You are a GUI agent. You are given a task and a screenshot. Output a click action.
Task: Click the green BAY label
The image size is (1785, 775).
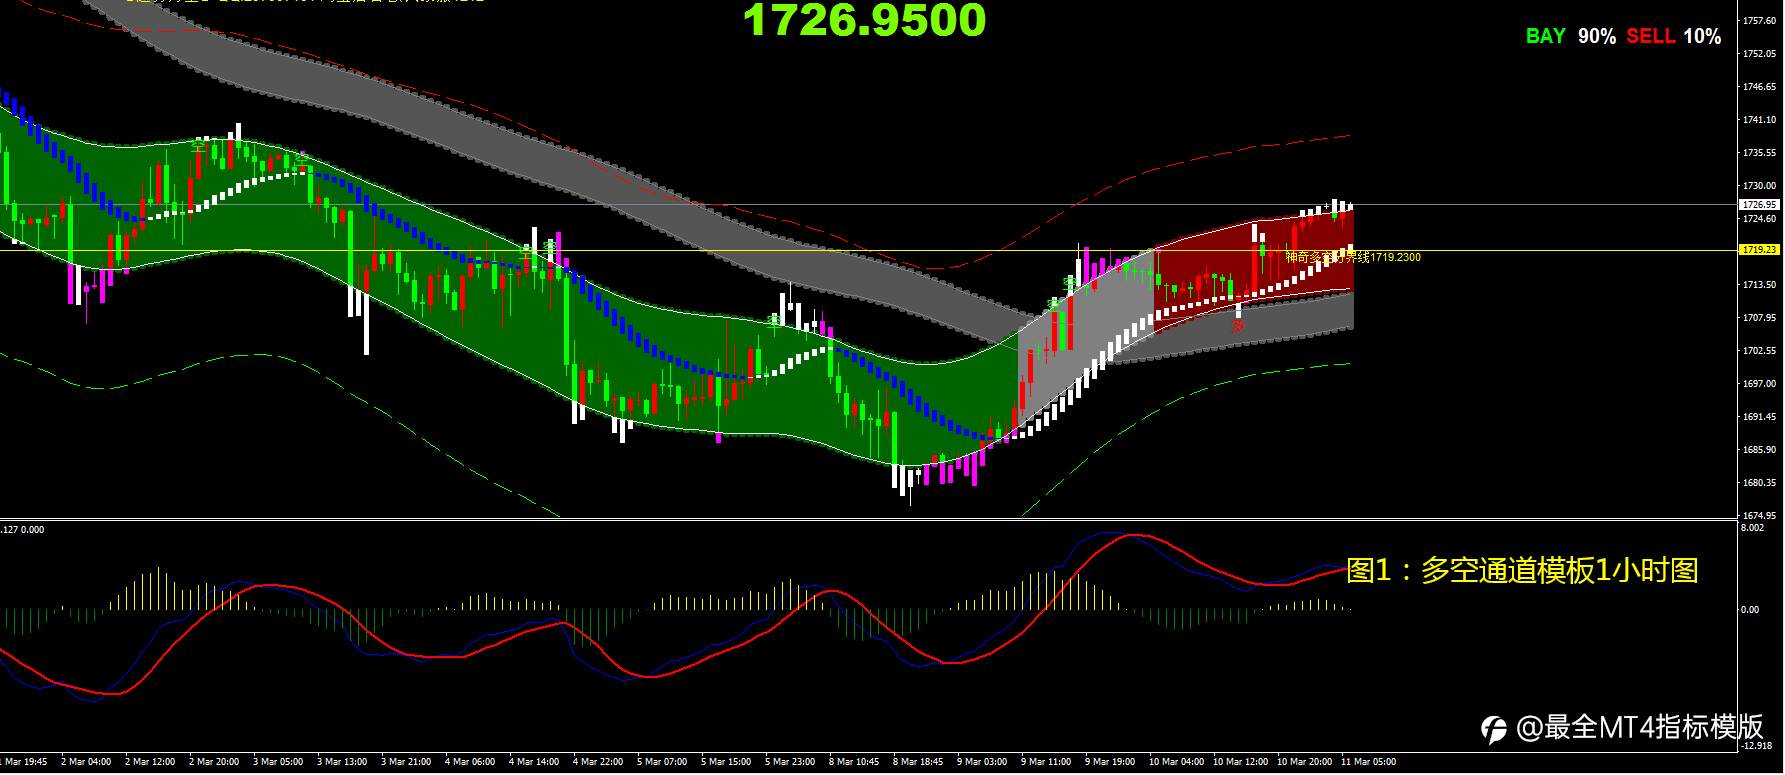coord(1545,36)
